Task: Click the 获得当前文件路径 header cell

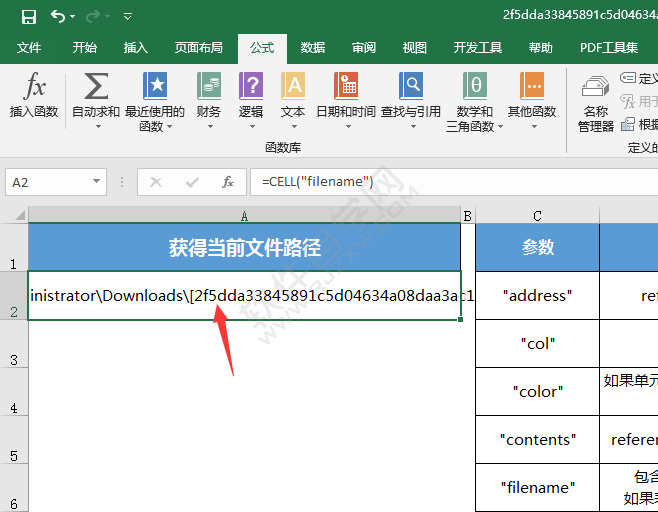Action: tap(244, 248)
